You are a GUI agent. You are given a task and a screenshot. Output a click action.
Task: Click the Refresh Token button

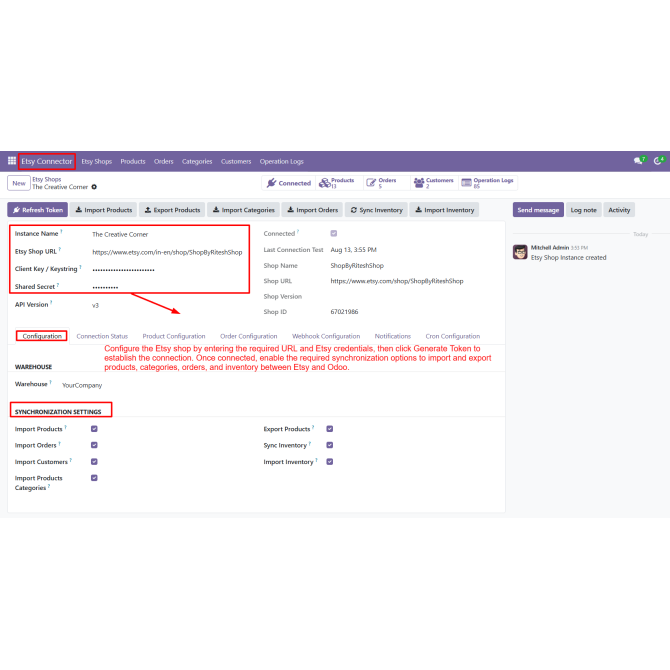click(x=38, y=210)
